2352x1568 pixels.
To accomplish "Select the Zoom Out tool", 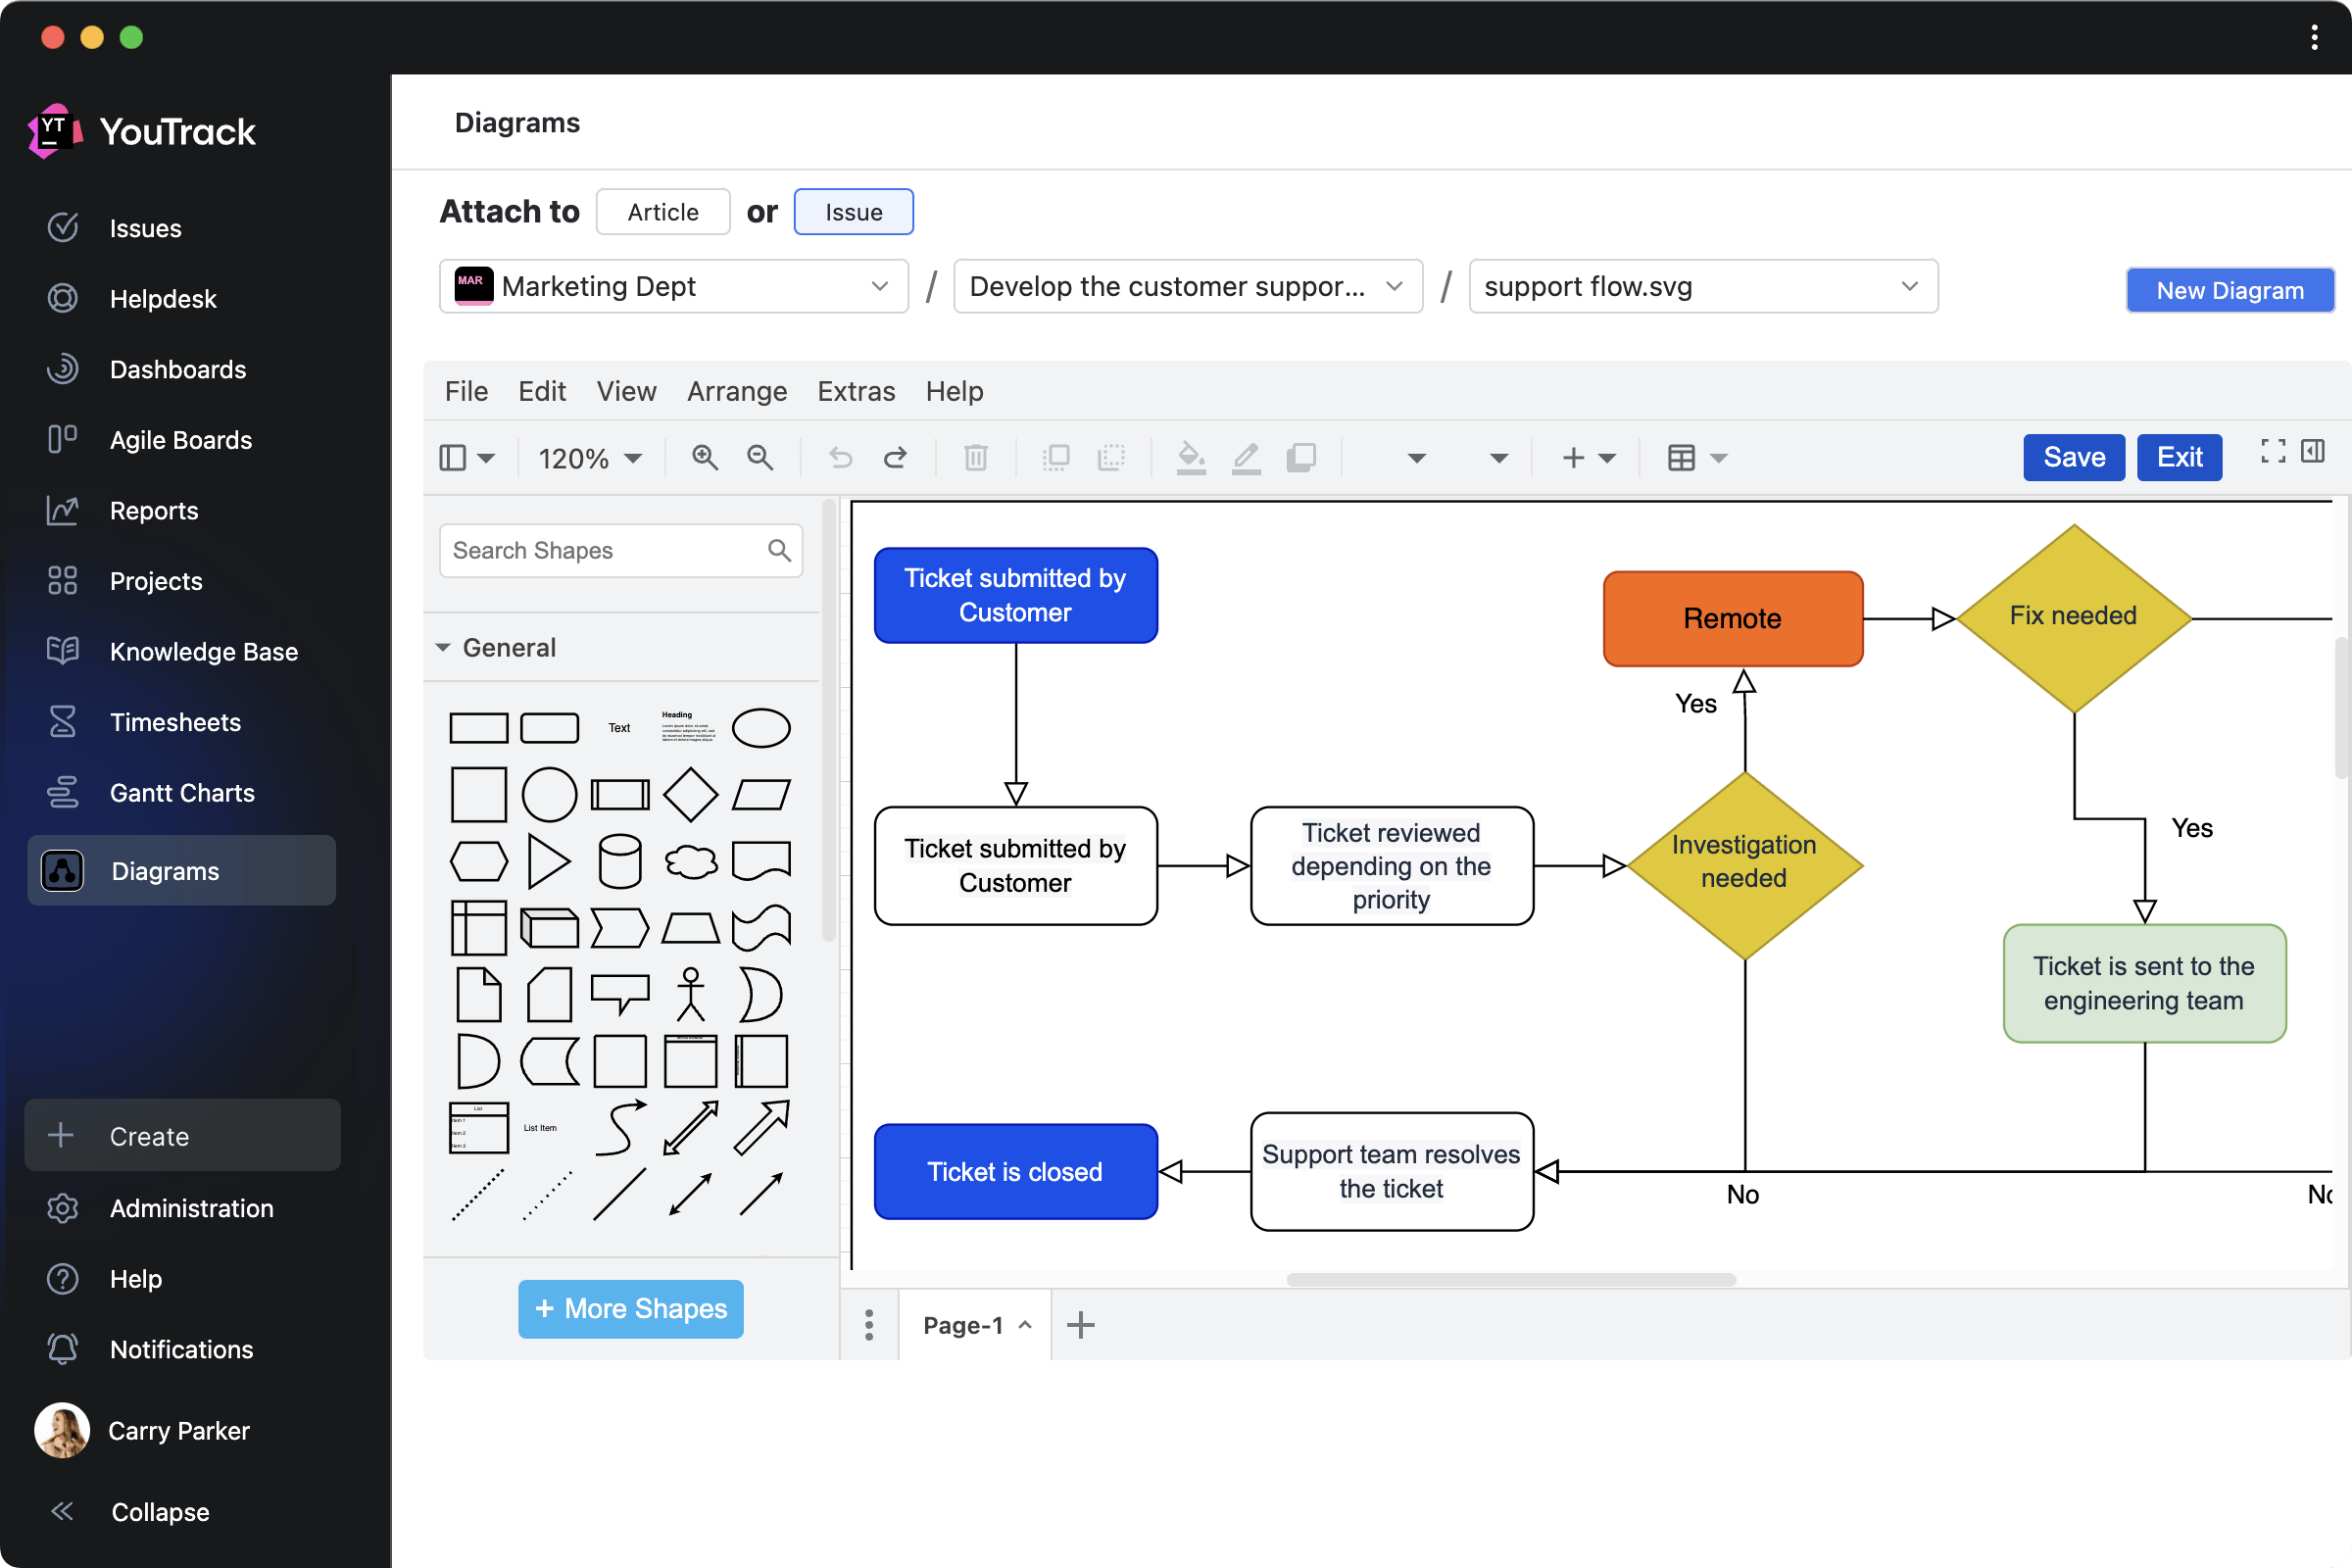I will tap(760, 457).
